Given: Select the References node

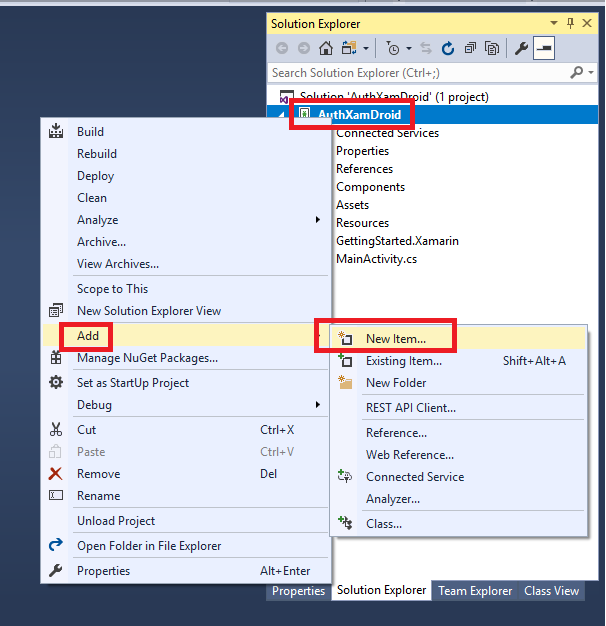Looking at the screenshot, I should click(x=364, y=169).
